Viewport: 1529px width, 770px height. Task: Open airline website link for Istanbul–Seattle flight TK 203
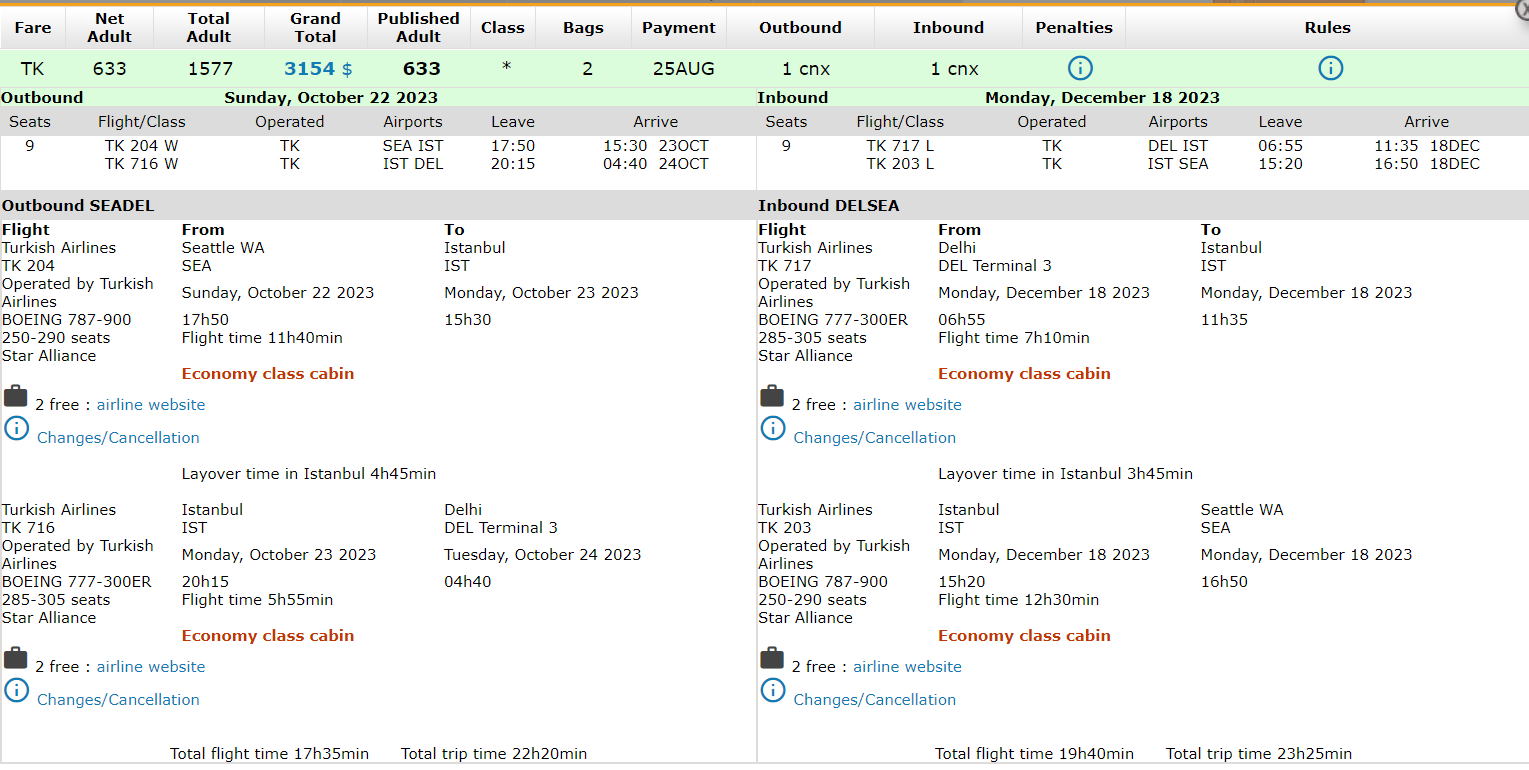pos(907,667)
